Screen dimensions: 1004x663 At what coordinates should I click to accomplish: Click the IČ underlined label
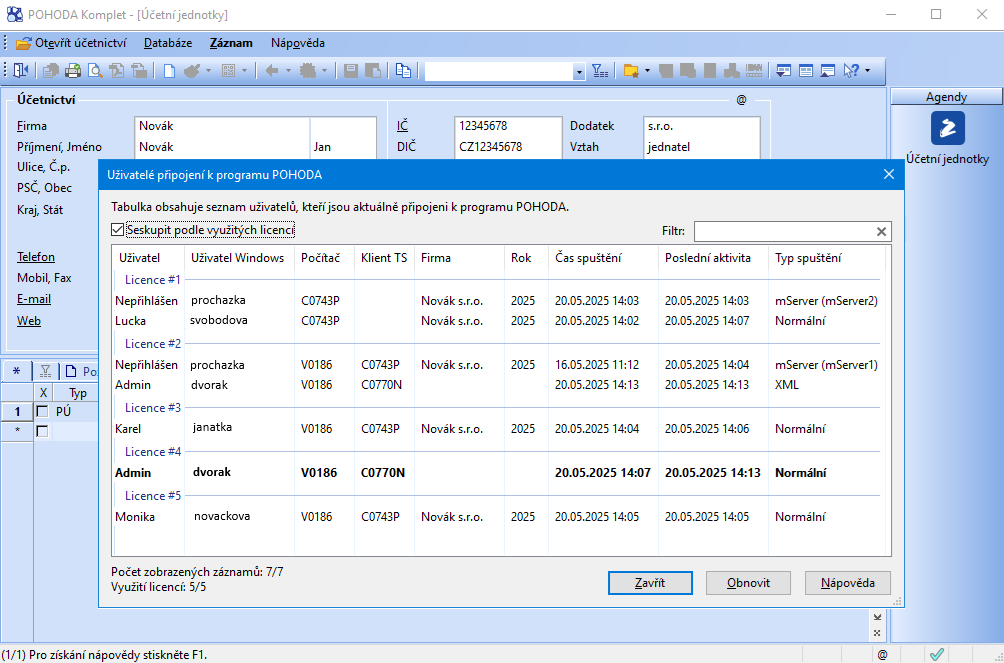click(x=402, y=126)
